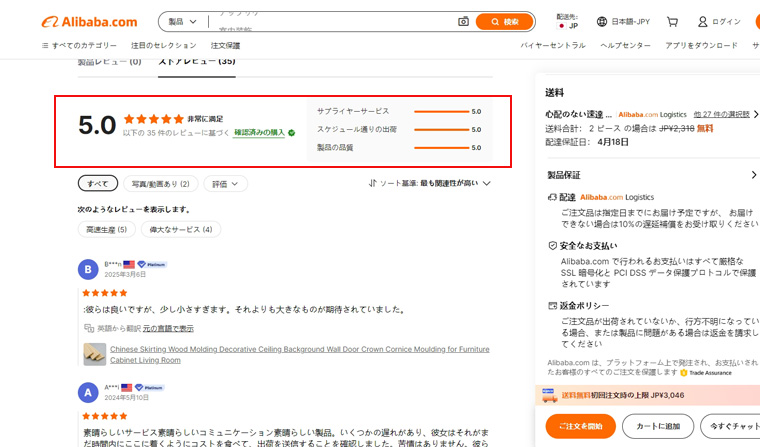Click the translation icon before 英語から翻訳
The image size is (760, 447).
(x=89, y=328)
